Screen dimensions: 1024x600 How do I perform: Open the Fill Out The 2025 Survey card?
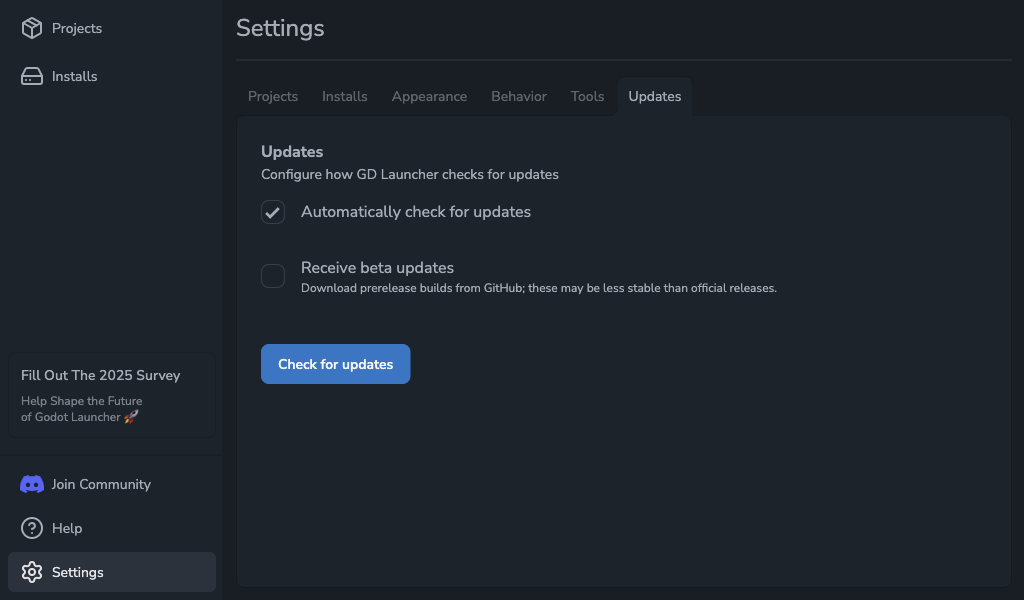tap(110, 394)
